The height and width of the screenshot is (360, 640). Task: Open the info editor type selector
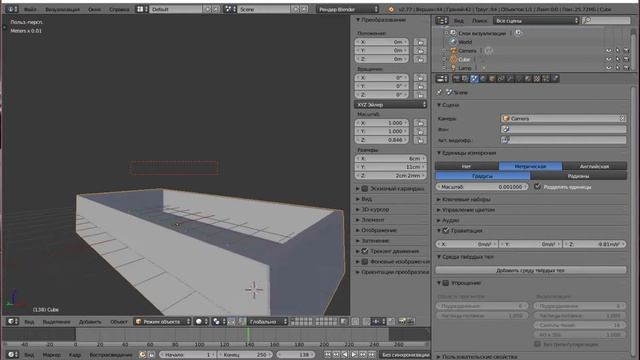click(x=11, y=9)
